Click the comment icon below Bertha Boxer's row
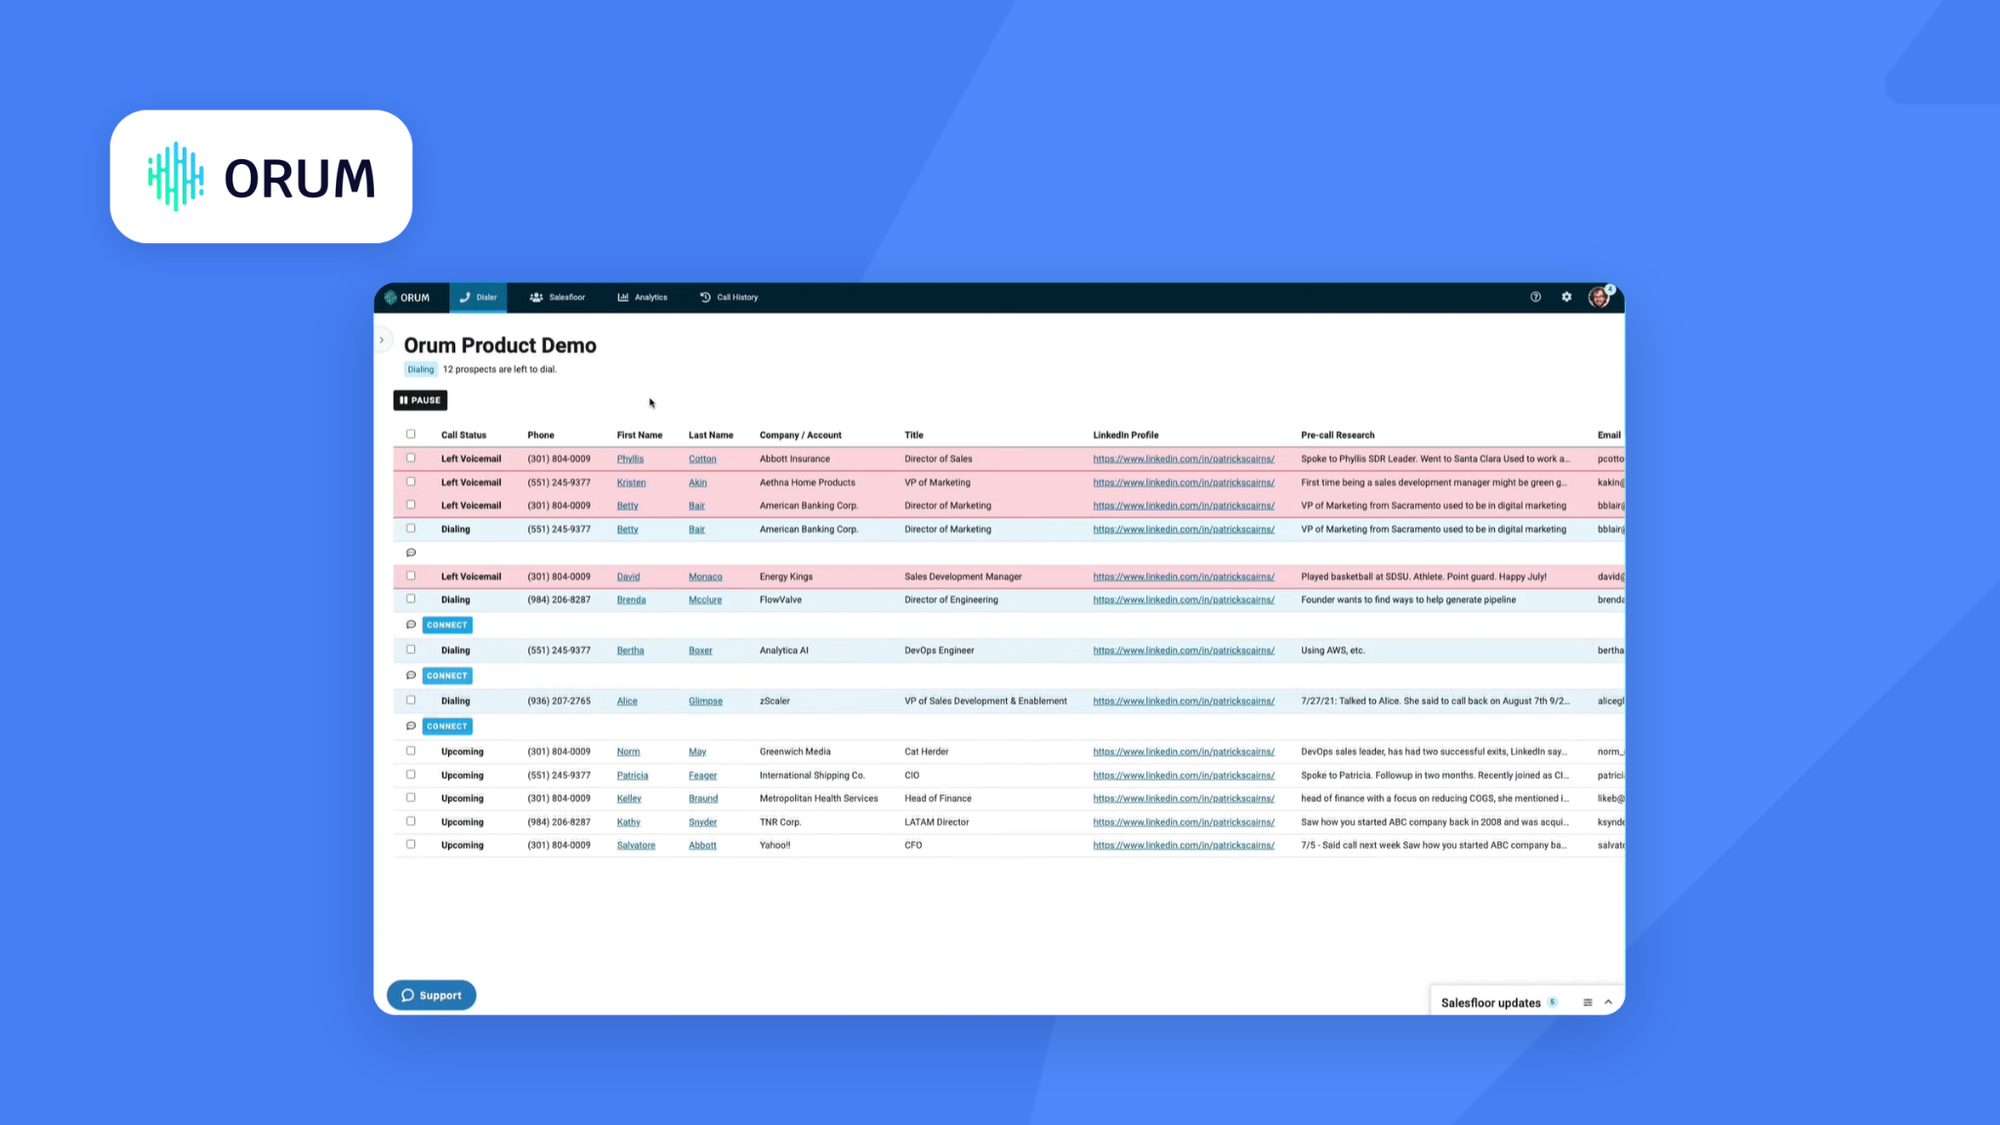Image resolution: width=2000 pixels, height=1125 pixels. point(411,676)
